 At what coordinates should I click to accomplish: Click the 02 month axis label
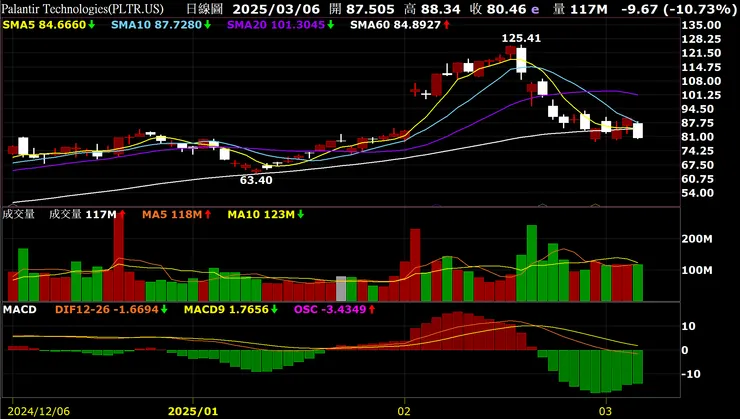tap(404, 411)
